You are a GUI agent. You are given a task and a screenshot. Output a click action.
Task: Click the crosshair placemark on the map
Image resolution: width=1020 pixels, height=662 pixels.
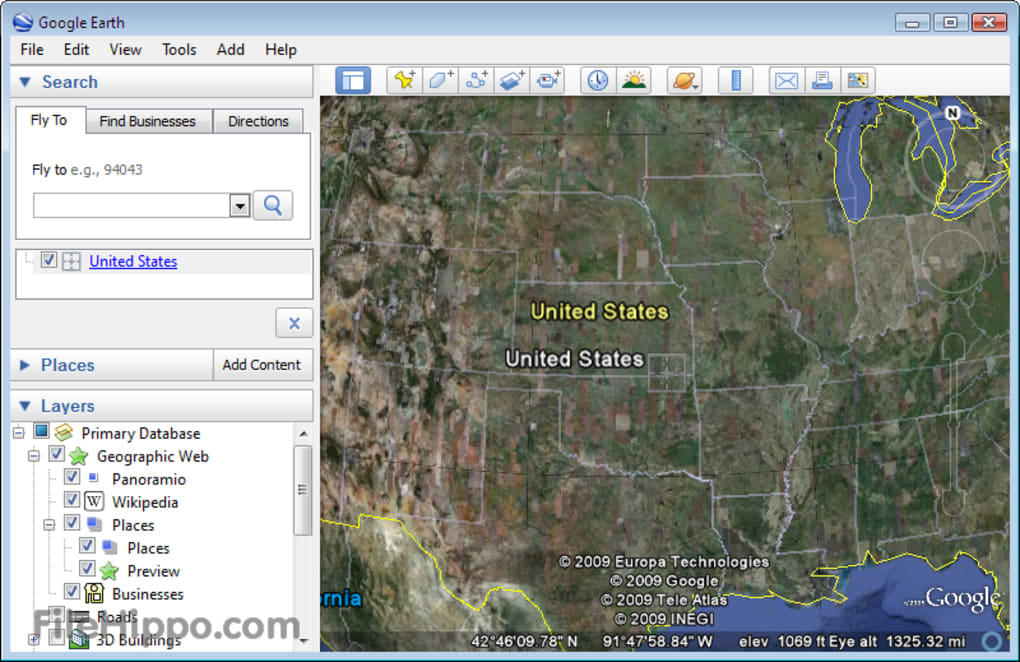pos(667,373)
